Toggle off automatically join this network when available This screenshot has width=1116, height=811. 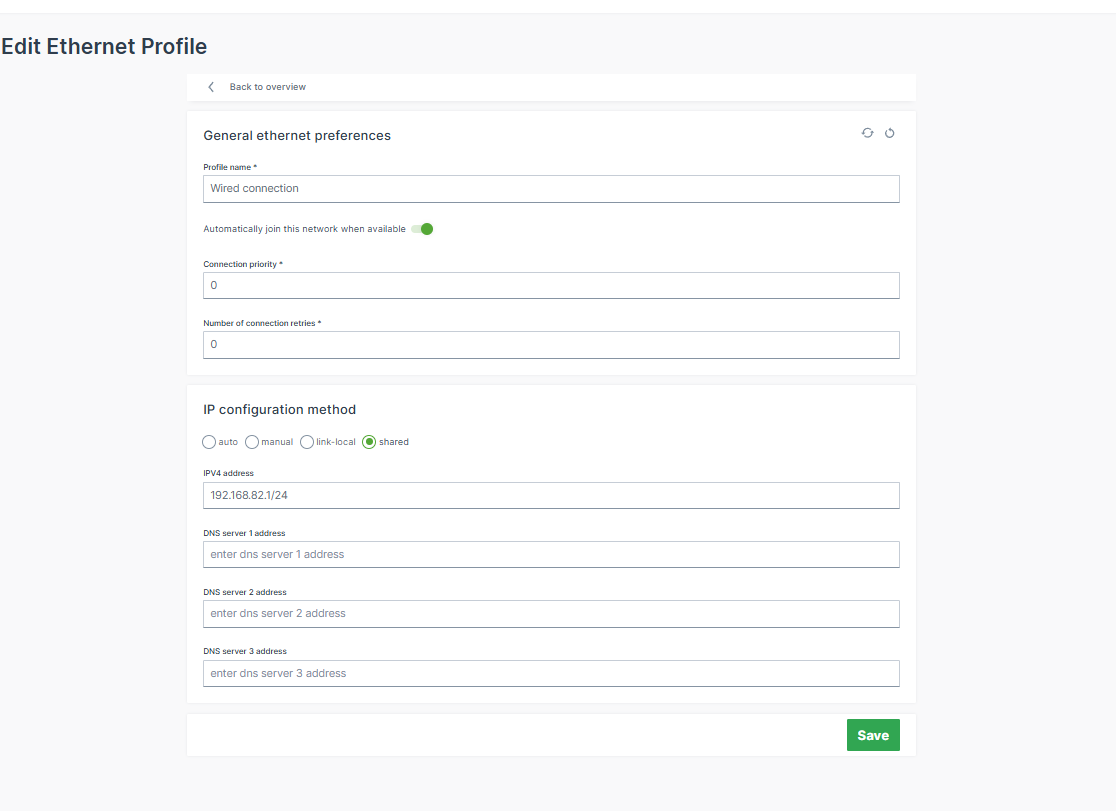(x=421, y=228)
